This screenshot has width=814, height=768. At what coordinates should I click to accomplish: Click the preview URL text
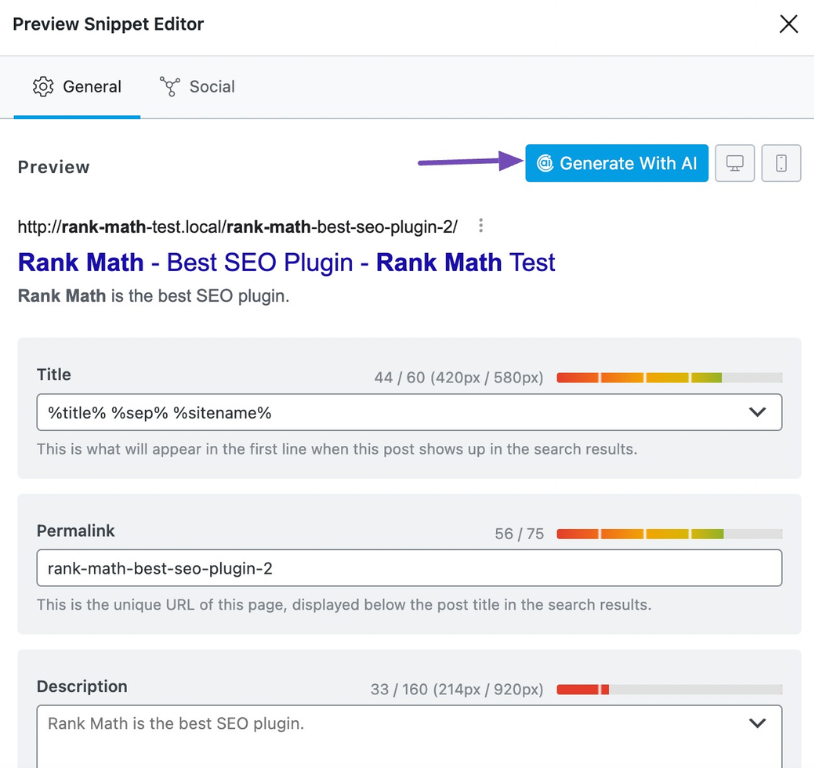click(237, 226)
